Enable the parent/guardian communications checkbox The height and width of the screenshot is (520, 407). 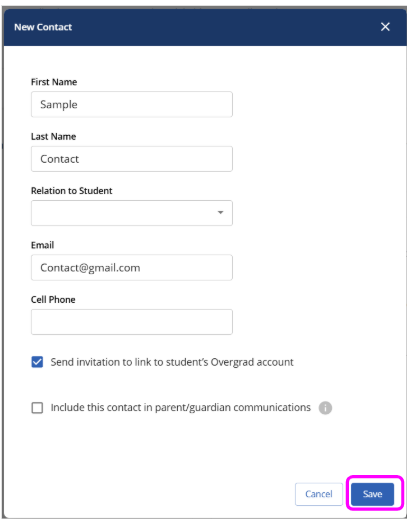click(x=37, y=407)
